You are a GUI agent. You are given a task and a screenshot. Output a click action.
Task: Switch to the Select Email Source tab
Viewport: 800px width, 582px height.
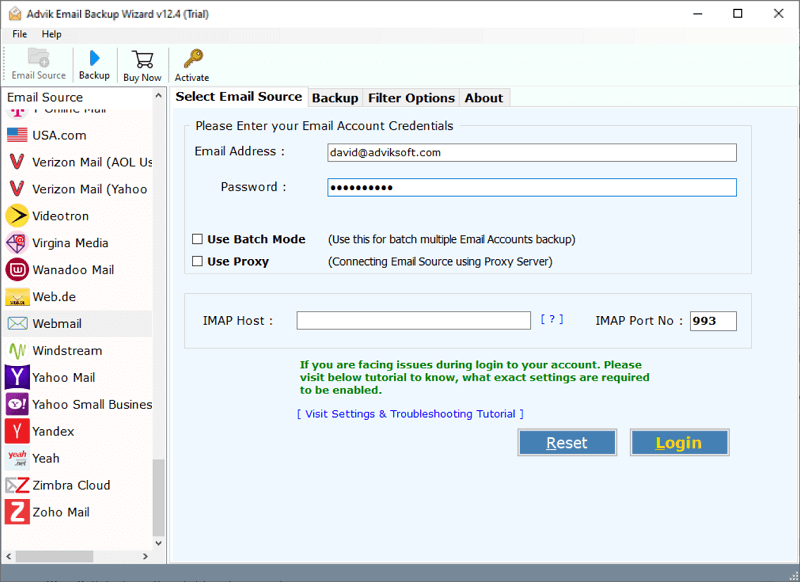239,97
